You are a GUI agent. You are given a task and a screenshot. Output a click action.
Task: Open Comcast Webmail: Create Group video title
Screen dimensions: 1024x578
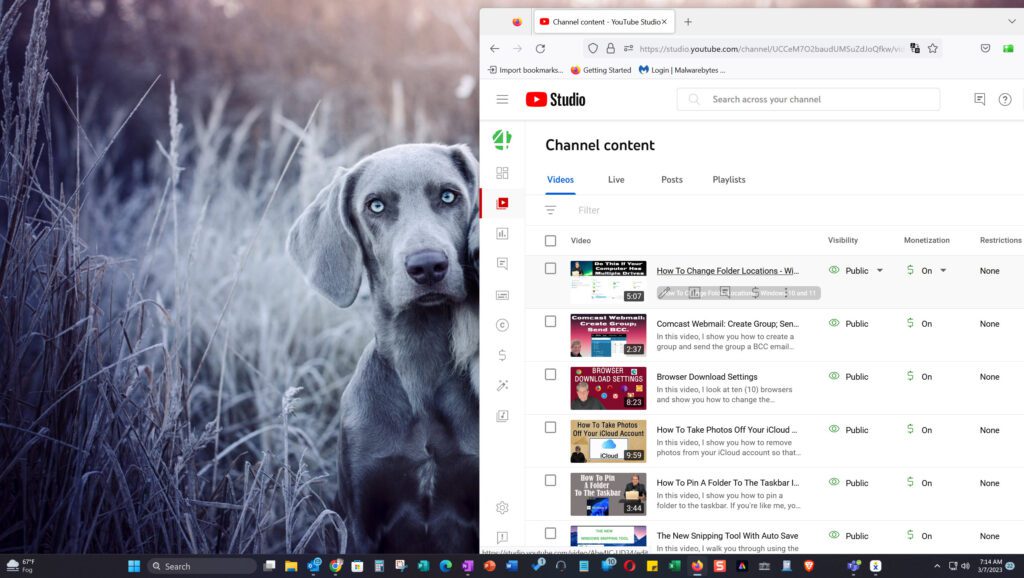tap(728, 324)
